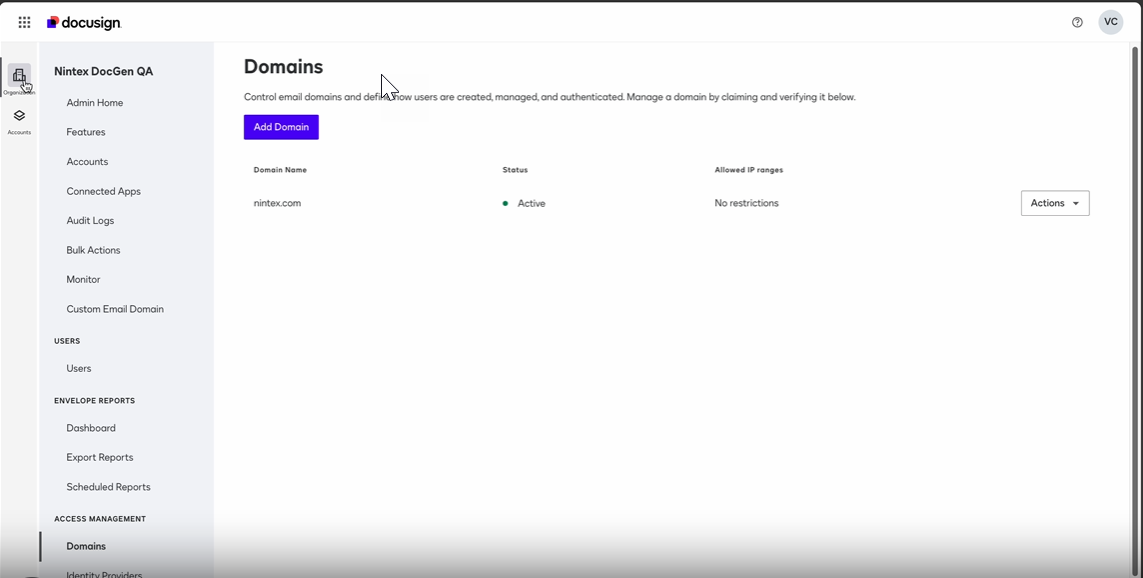
Task: Open Scheduled Reports in sidebar
Action: 108,487
